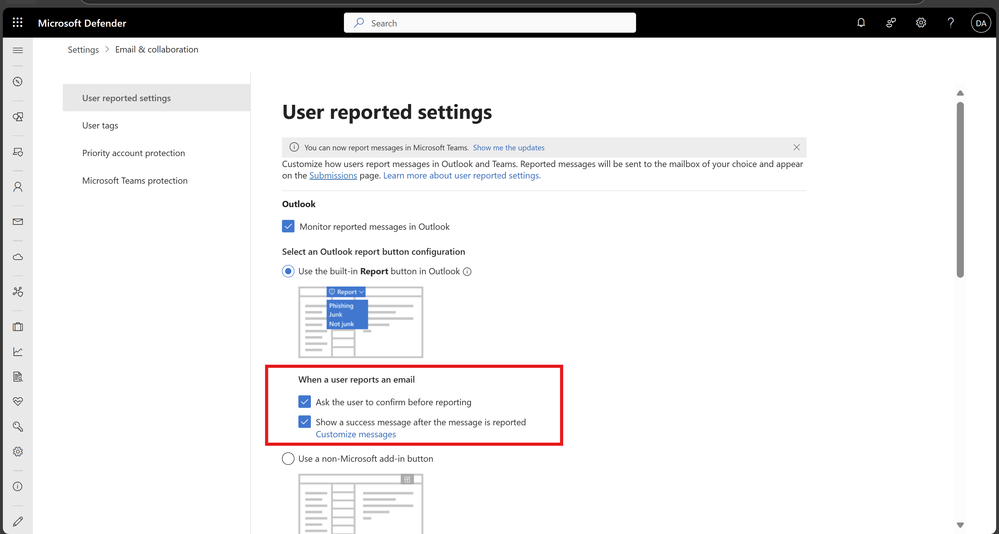The height and width of the screenshot is (534, 999).
Task: Uncheck Show a success message checkbox
Action: [x=305, y=422]
